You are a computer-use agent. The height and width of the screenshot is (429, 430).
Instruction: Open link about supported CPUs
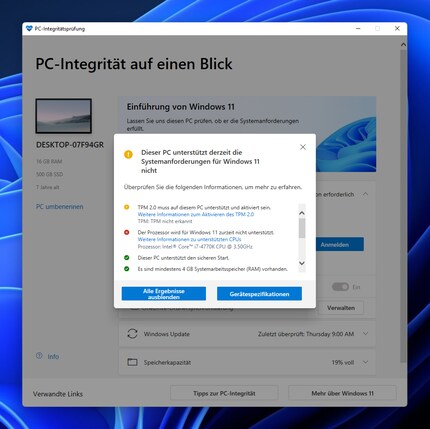(x=189, y=239)
